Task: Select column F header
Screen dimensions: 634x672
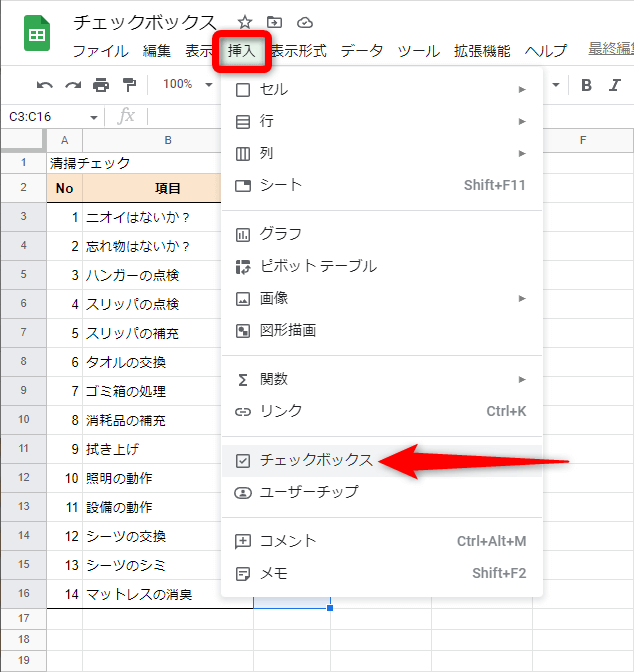Action: coord(583,141)
